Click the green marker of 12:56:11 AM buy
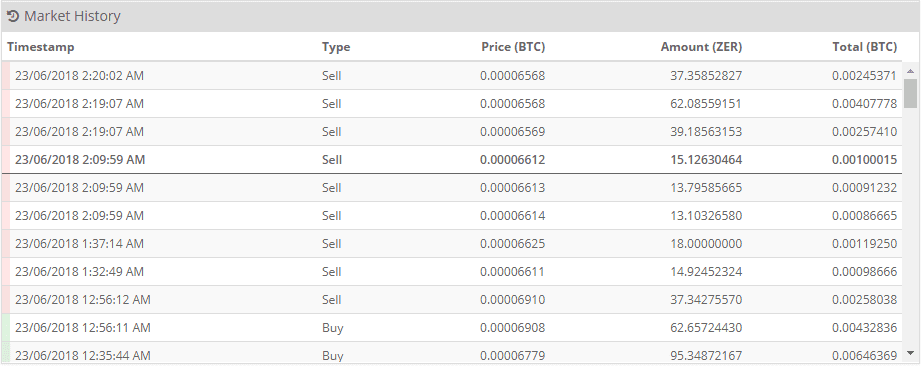This screenshot has width=922, height=366. click(x=6, y=328)
